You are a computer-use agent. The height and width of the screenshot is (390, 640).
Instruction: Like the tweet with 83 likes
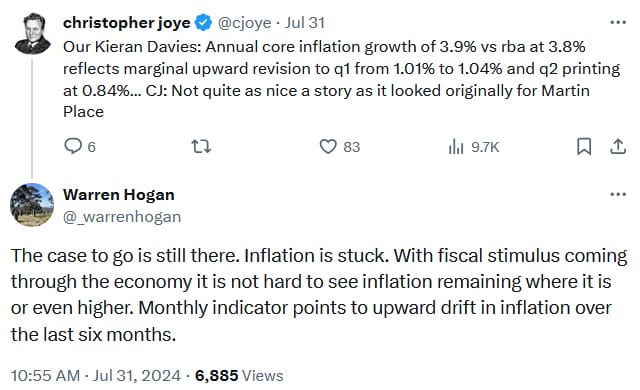pos(339,146)
